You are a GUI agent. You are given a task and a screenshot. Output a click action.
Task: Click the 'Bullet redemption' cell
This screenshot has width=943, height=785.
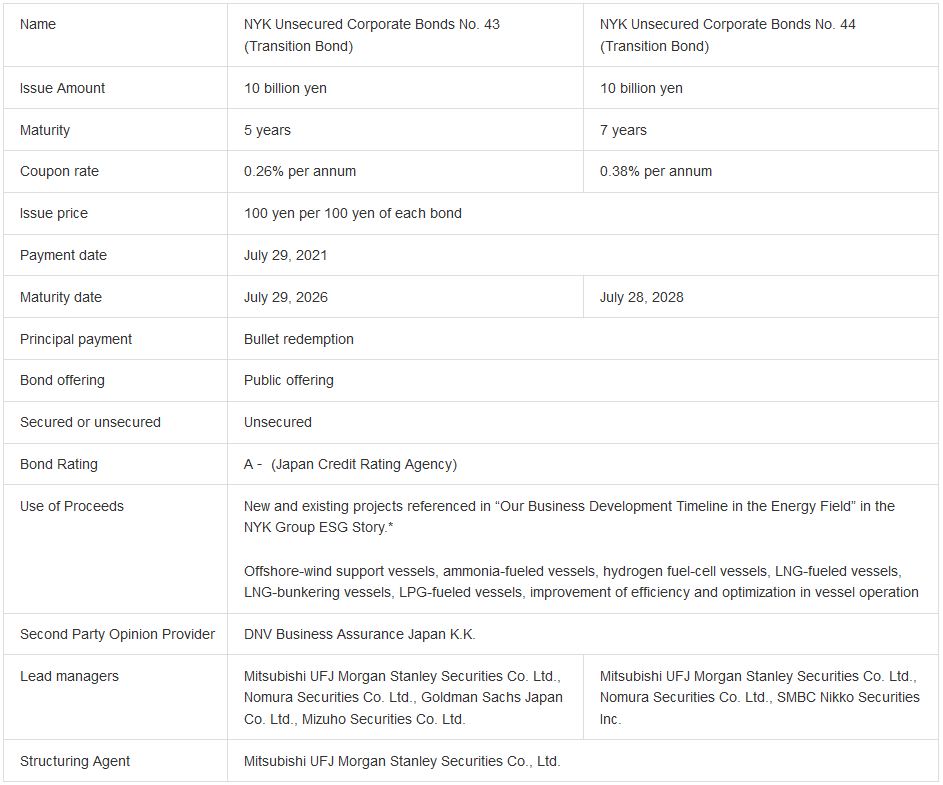point(298,339)
